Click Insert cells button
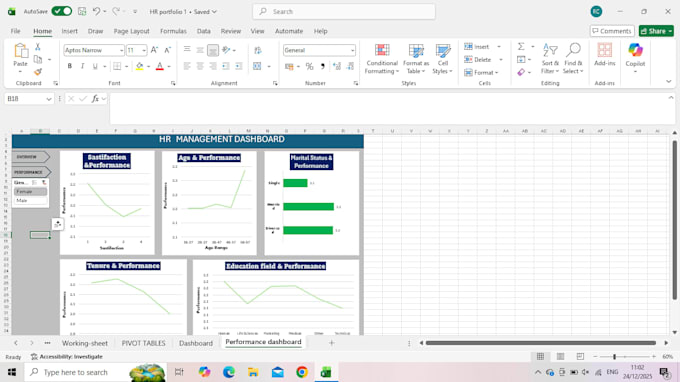This screenshot has height=382, width=680. [477, 46]
